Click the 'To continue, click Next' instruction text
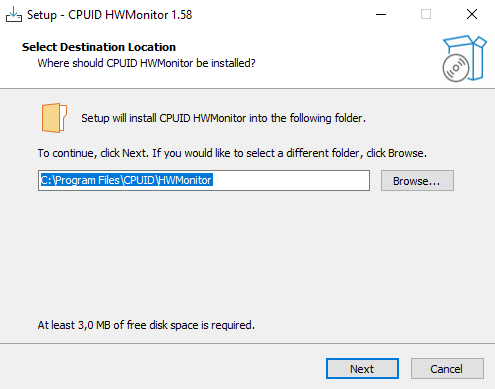 (232, 153)
